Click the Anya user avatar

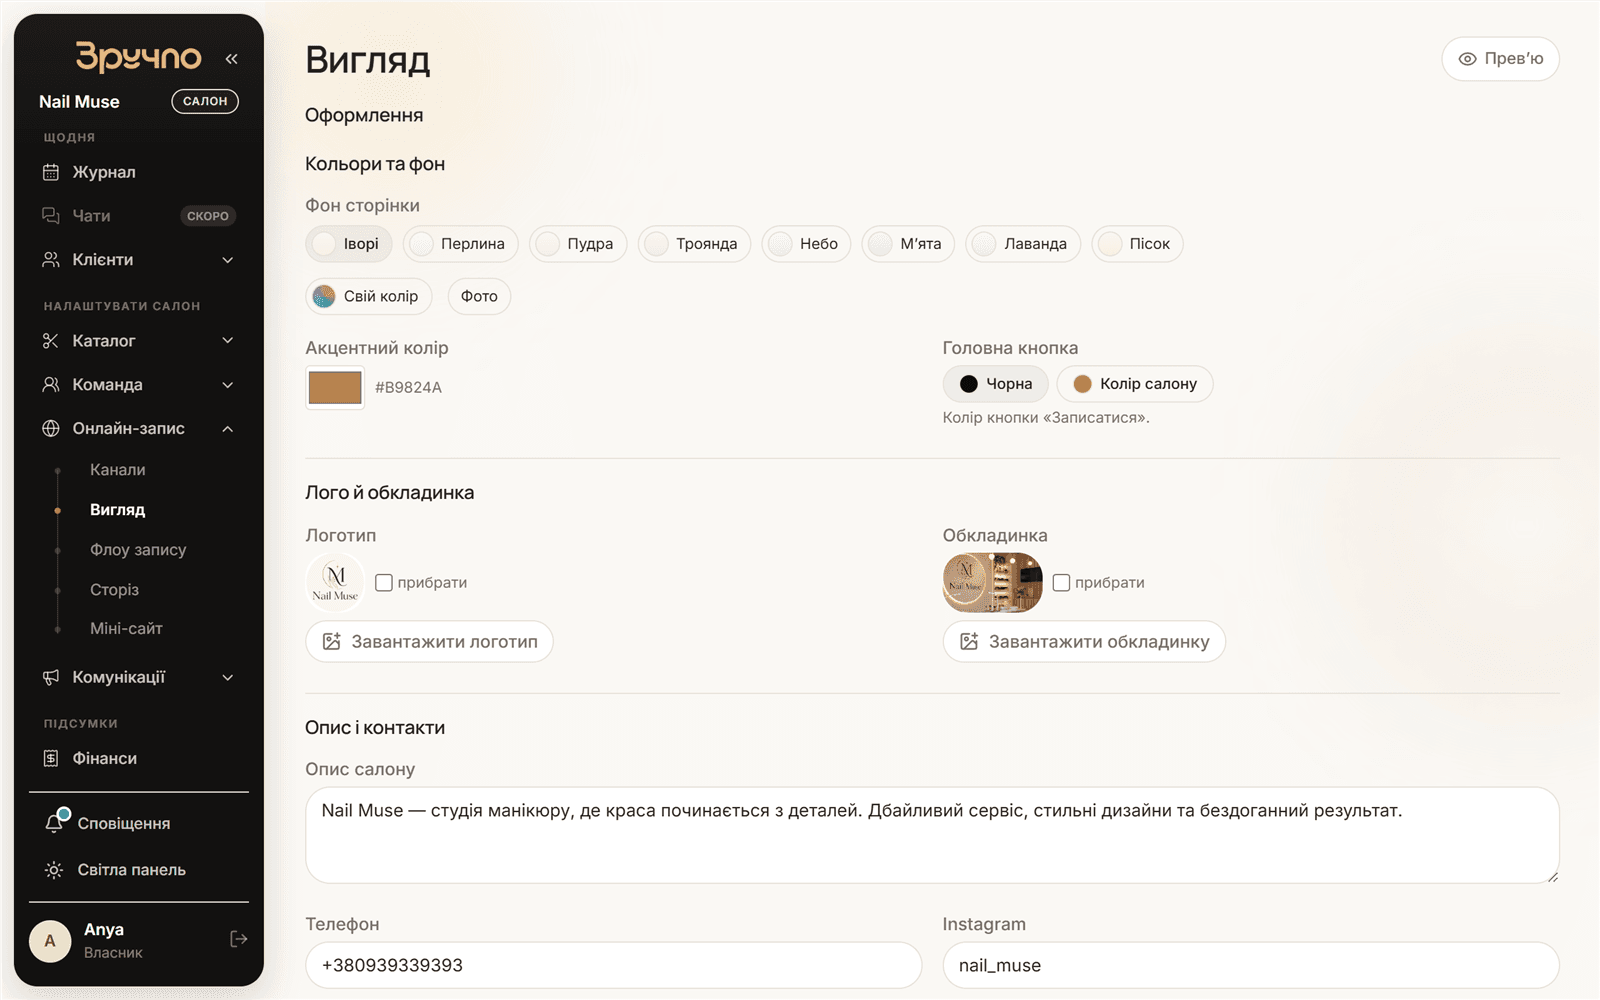coord(50,941)
